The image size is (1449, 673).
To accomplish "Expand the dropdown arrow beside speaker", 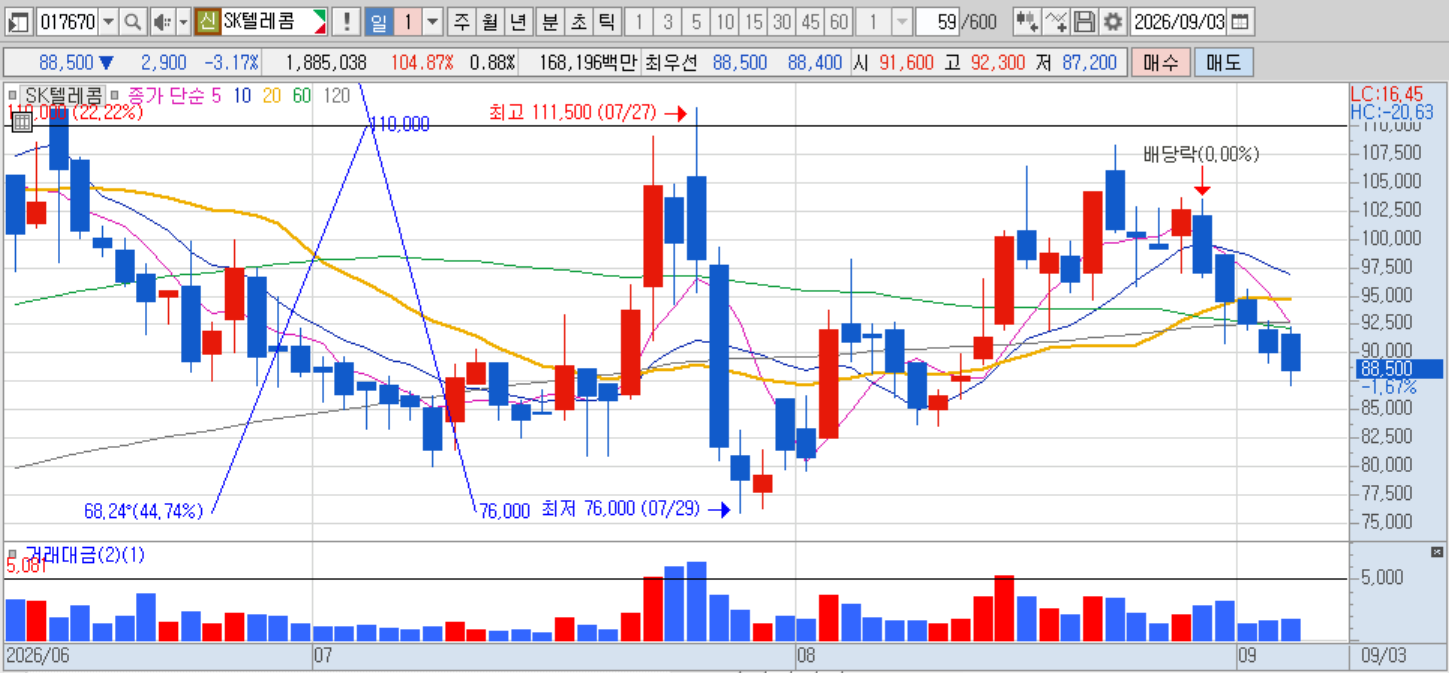I will 183,21.
